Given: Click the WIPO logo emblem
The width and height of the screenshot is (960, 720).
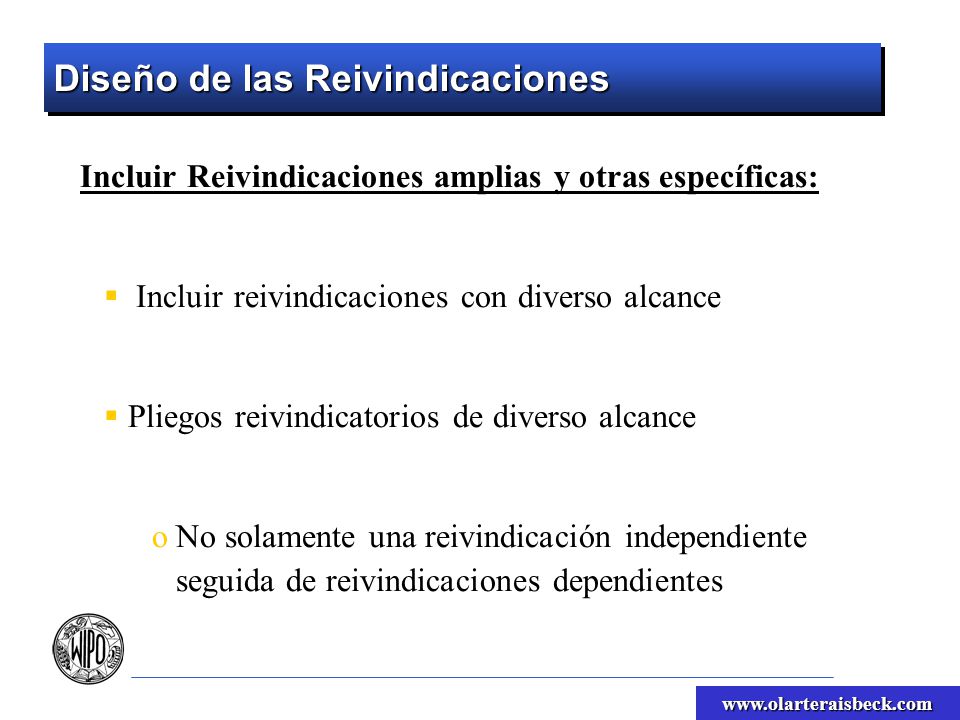Looking at the screenshot, I should pos(88,649).
